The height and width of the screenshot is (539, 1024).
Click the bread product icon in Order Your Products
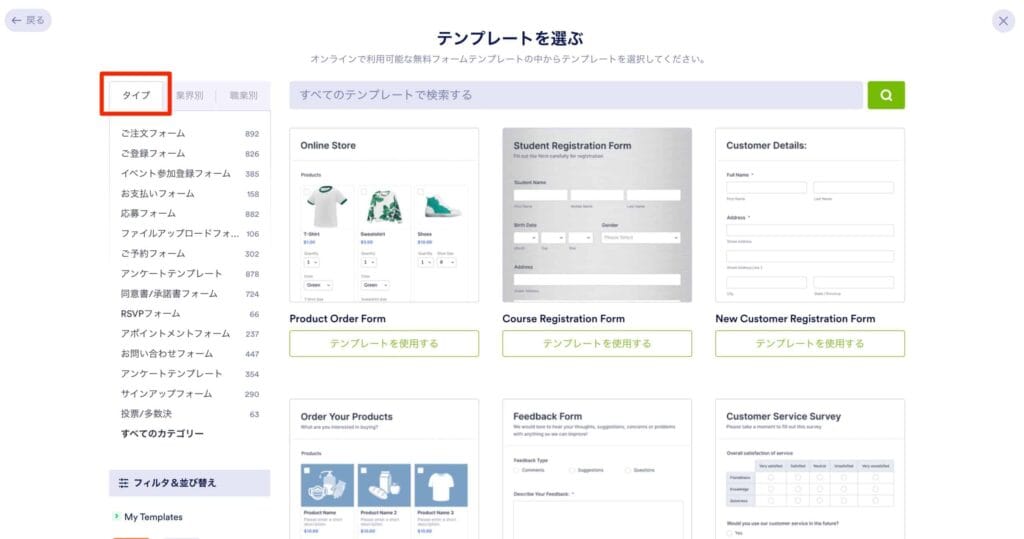coord(384,485)
